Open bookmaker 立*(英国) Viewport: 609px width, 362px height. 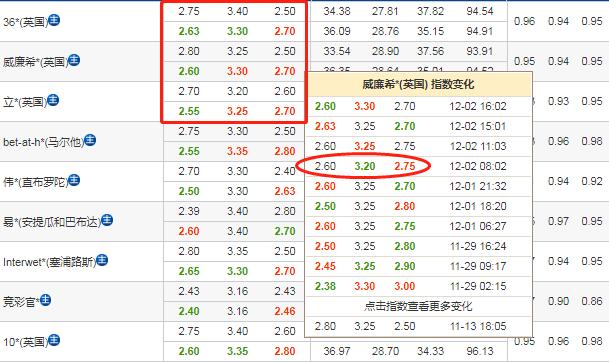pos(25,102)
